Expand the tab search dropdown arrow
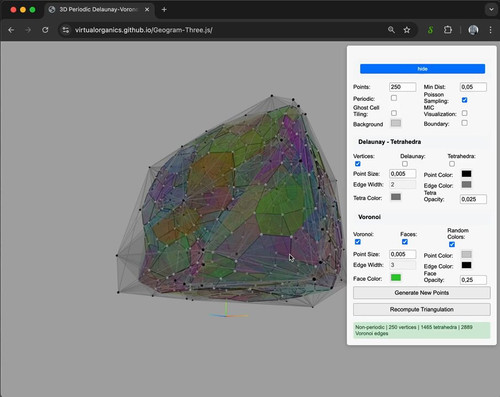 [x=491, y=10]
